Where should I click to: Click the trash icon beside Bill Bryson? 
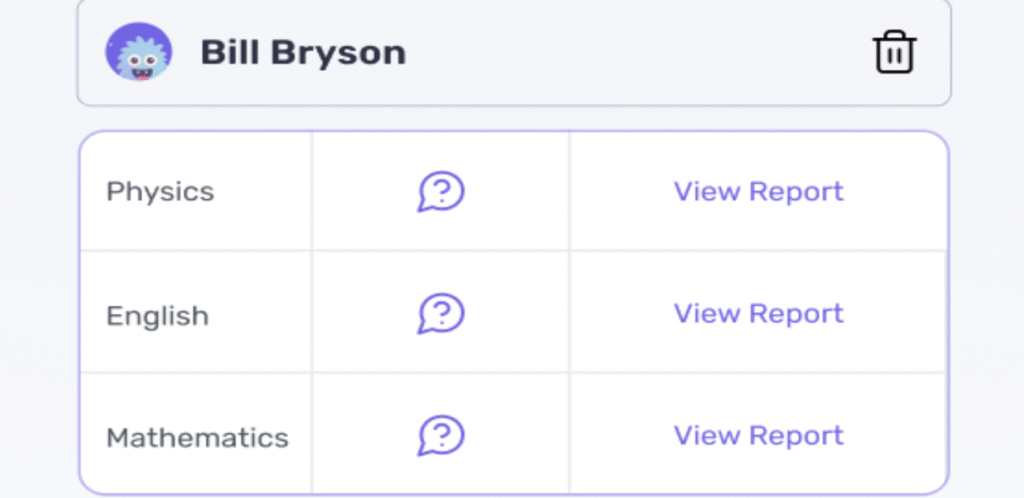pos(894,52)
